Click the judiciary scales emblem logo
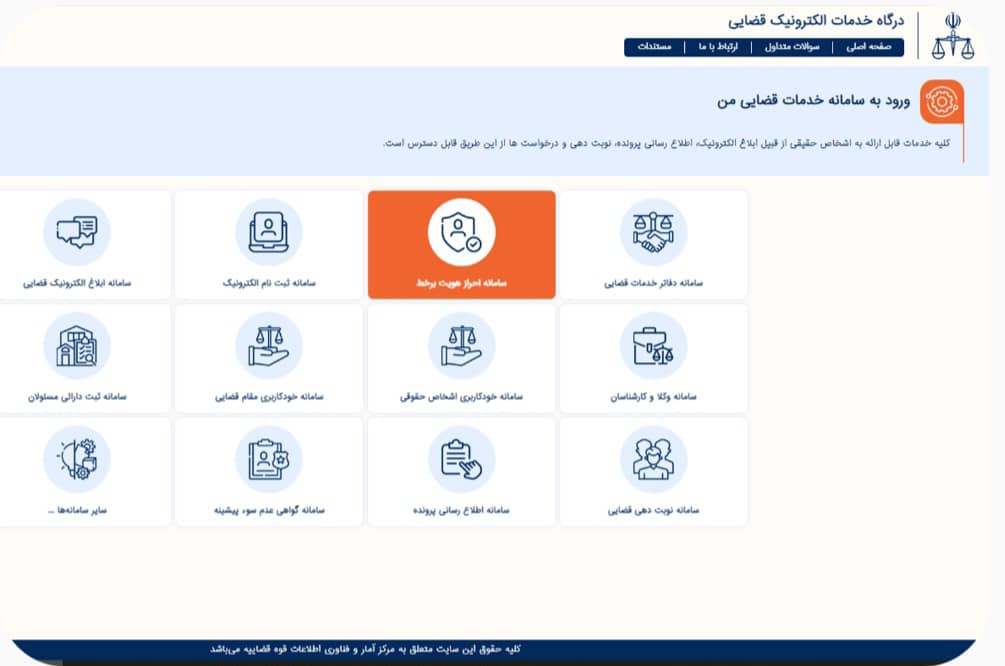 (952, 36)
